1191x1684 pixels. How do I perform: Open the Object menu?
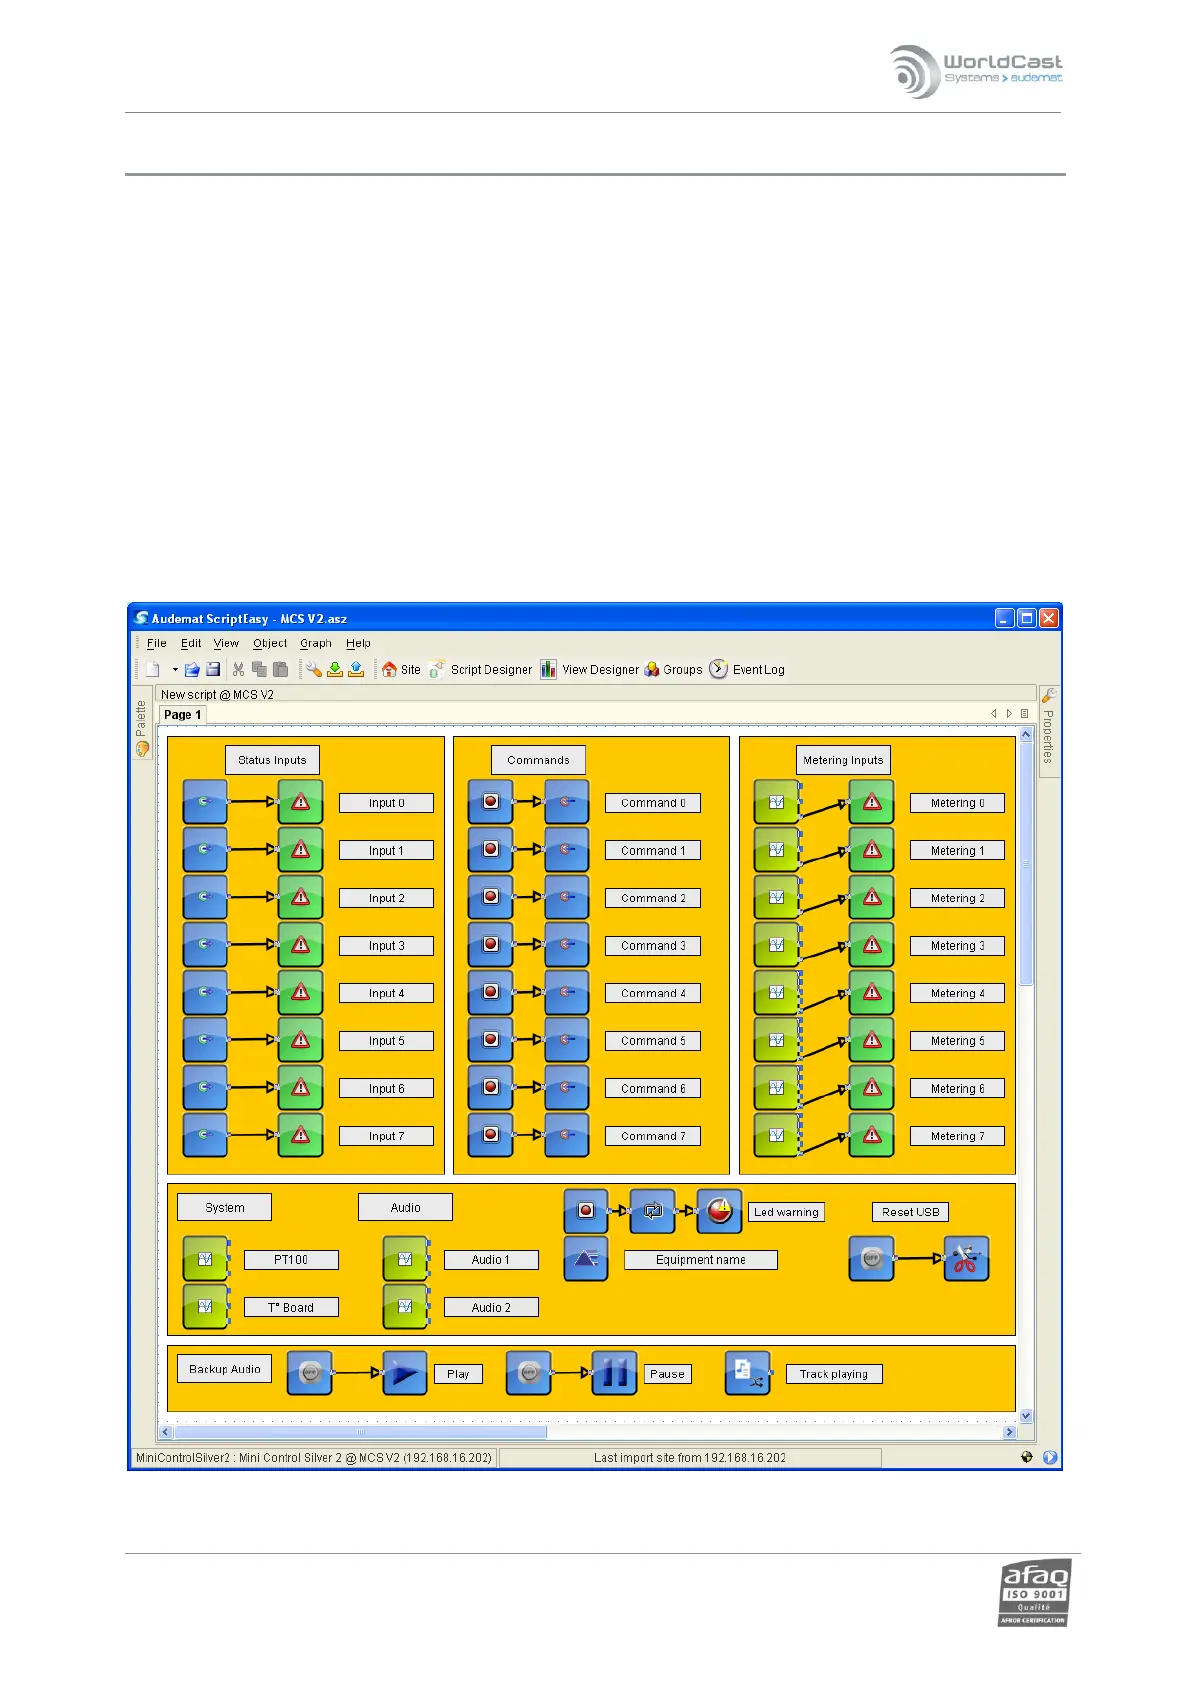tap(269, 644)
